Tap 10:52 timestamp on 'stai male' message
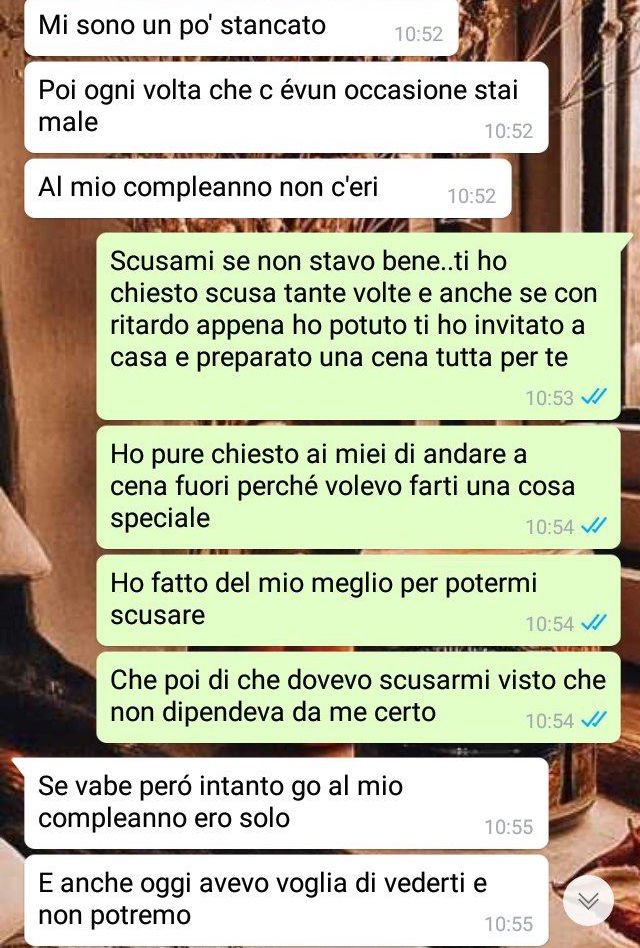The width and height of the screenshot is (640, 948). tap(509, 131)
